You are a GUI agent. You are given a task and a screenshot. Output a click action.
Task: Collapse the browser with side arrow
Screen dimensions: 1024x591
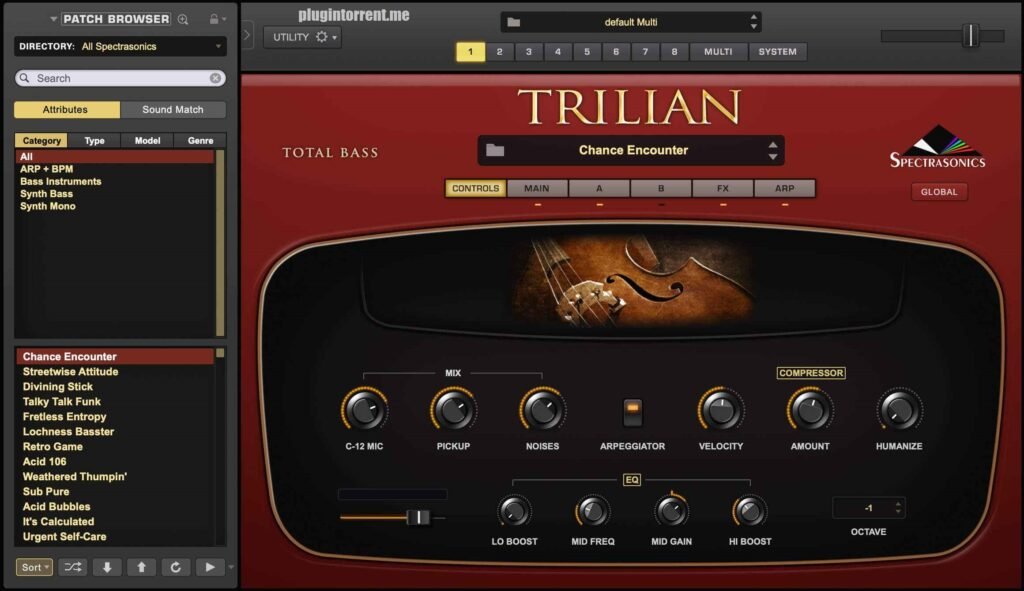pos(247,35)
